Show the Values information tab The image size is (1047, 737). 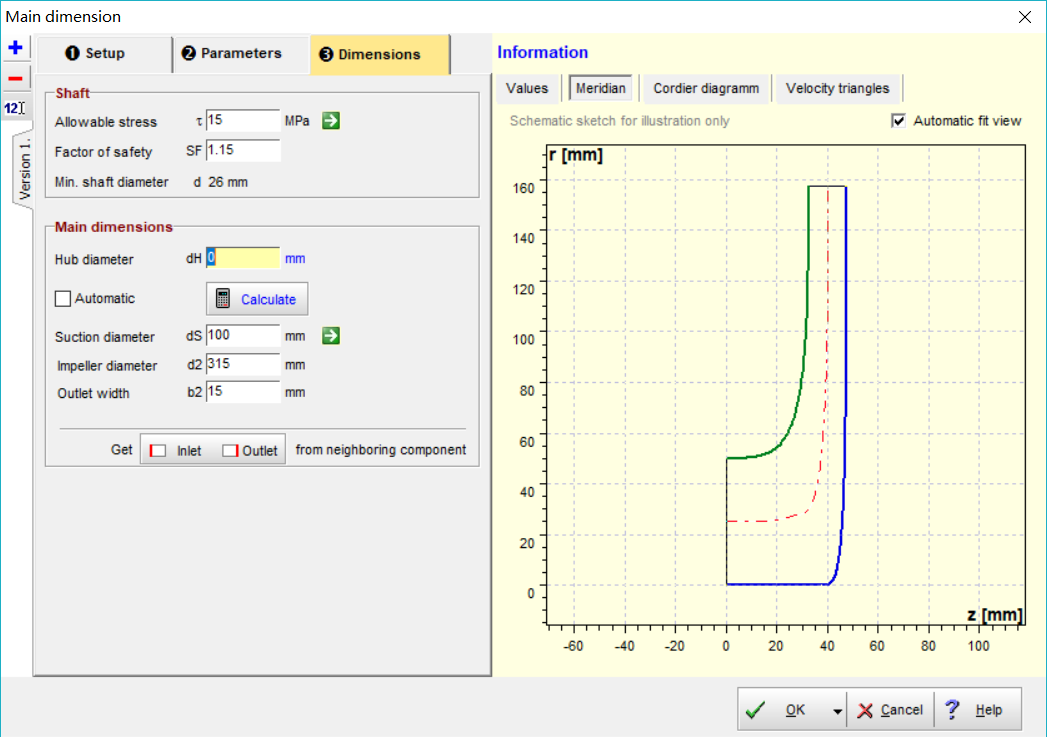[x=527, y=88]
